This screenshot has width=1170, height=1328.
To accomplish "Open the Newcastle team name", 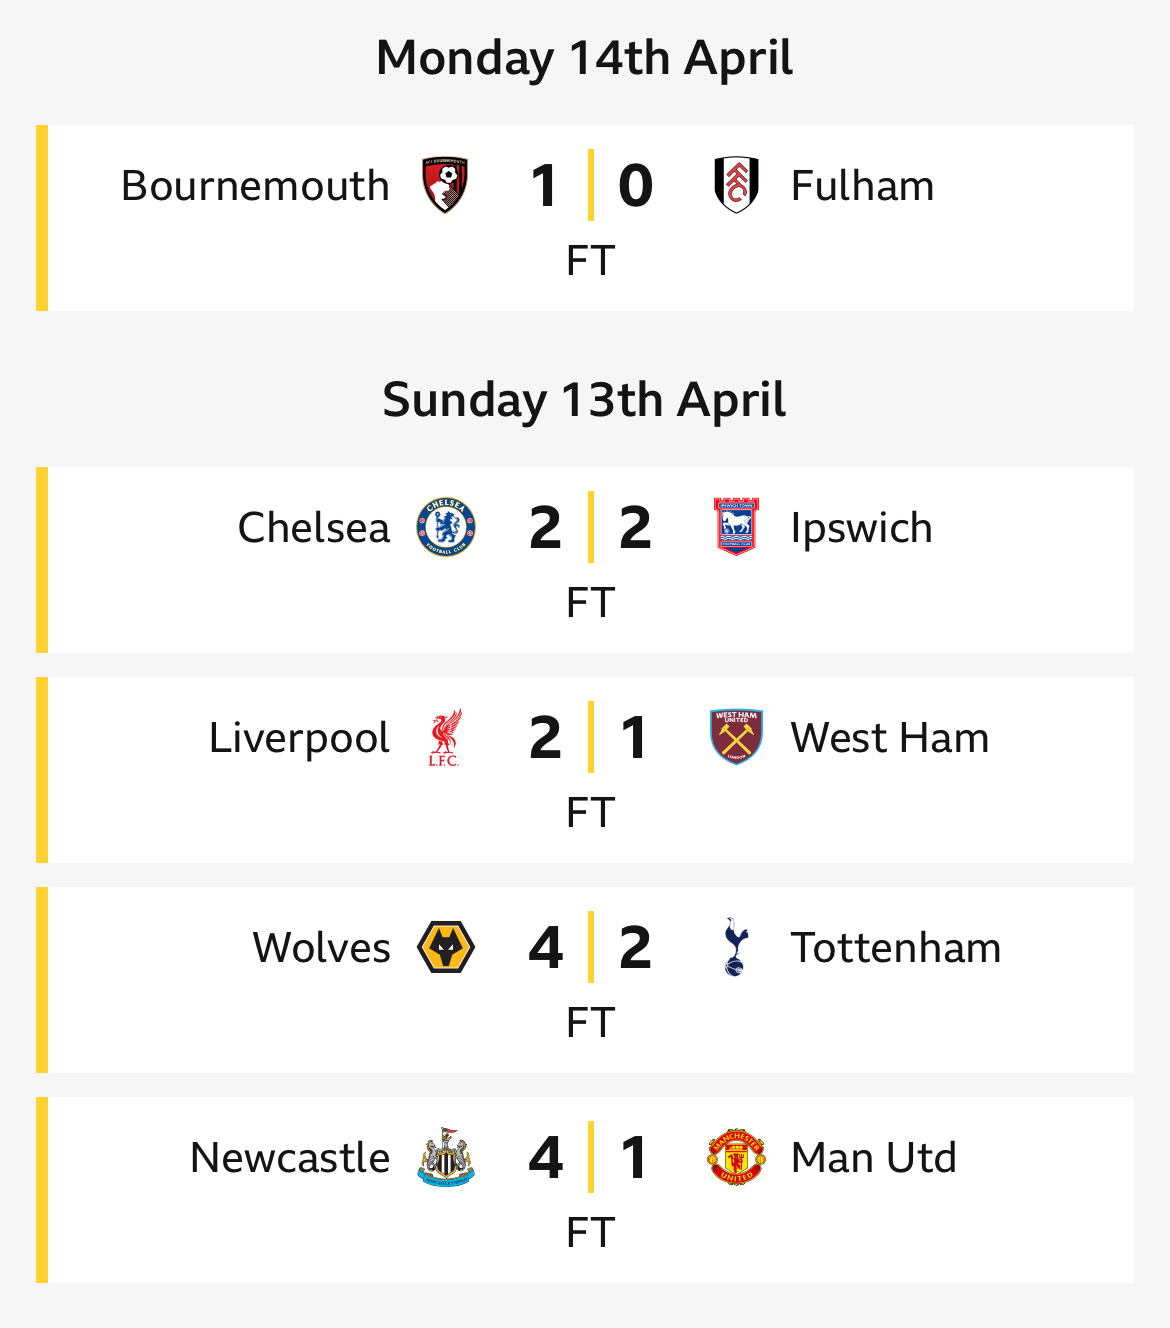I will 290,1158.
